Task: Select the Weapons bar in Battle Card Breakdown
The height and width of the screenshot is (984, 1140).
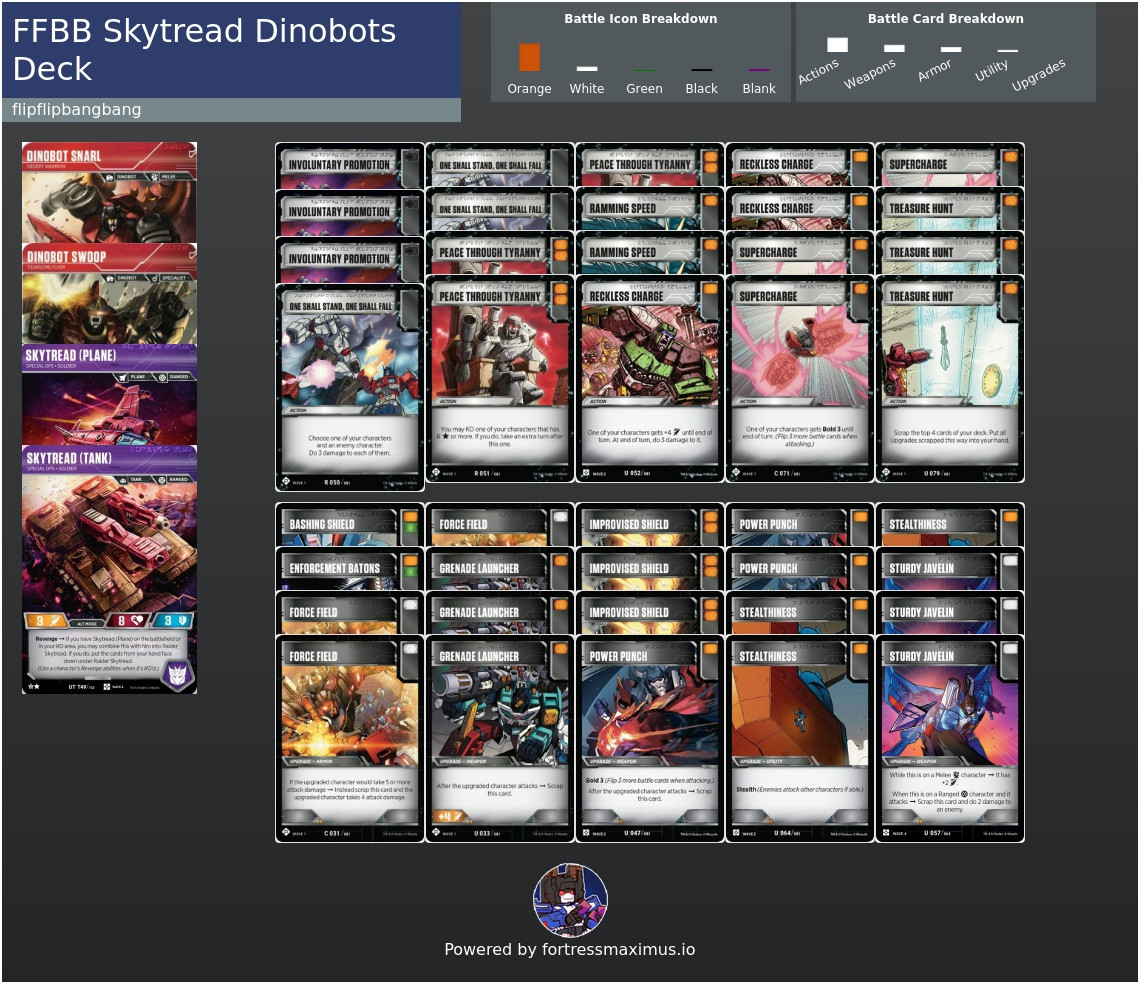Action: click(894, 48)
